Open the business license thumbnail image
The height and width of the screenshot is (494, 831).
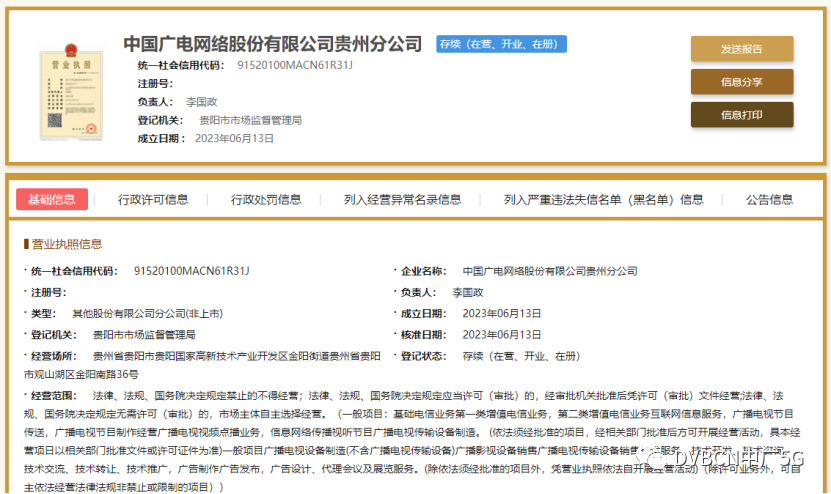pos(71,92)
